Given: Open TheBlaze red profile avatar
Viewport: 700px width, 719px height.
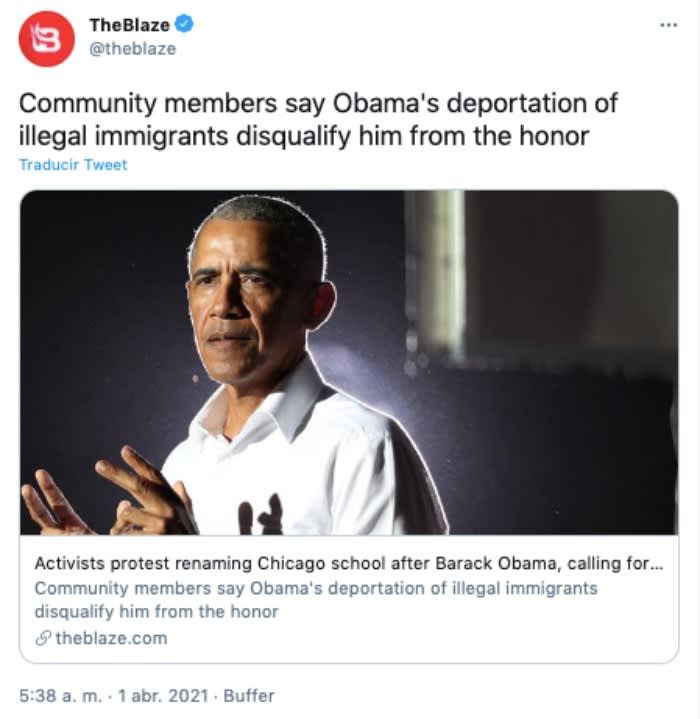Looking at the screenshot, I should [x=46, y=39].
